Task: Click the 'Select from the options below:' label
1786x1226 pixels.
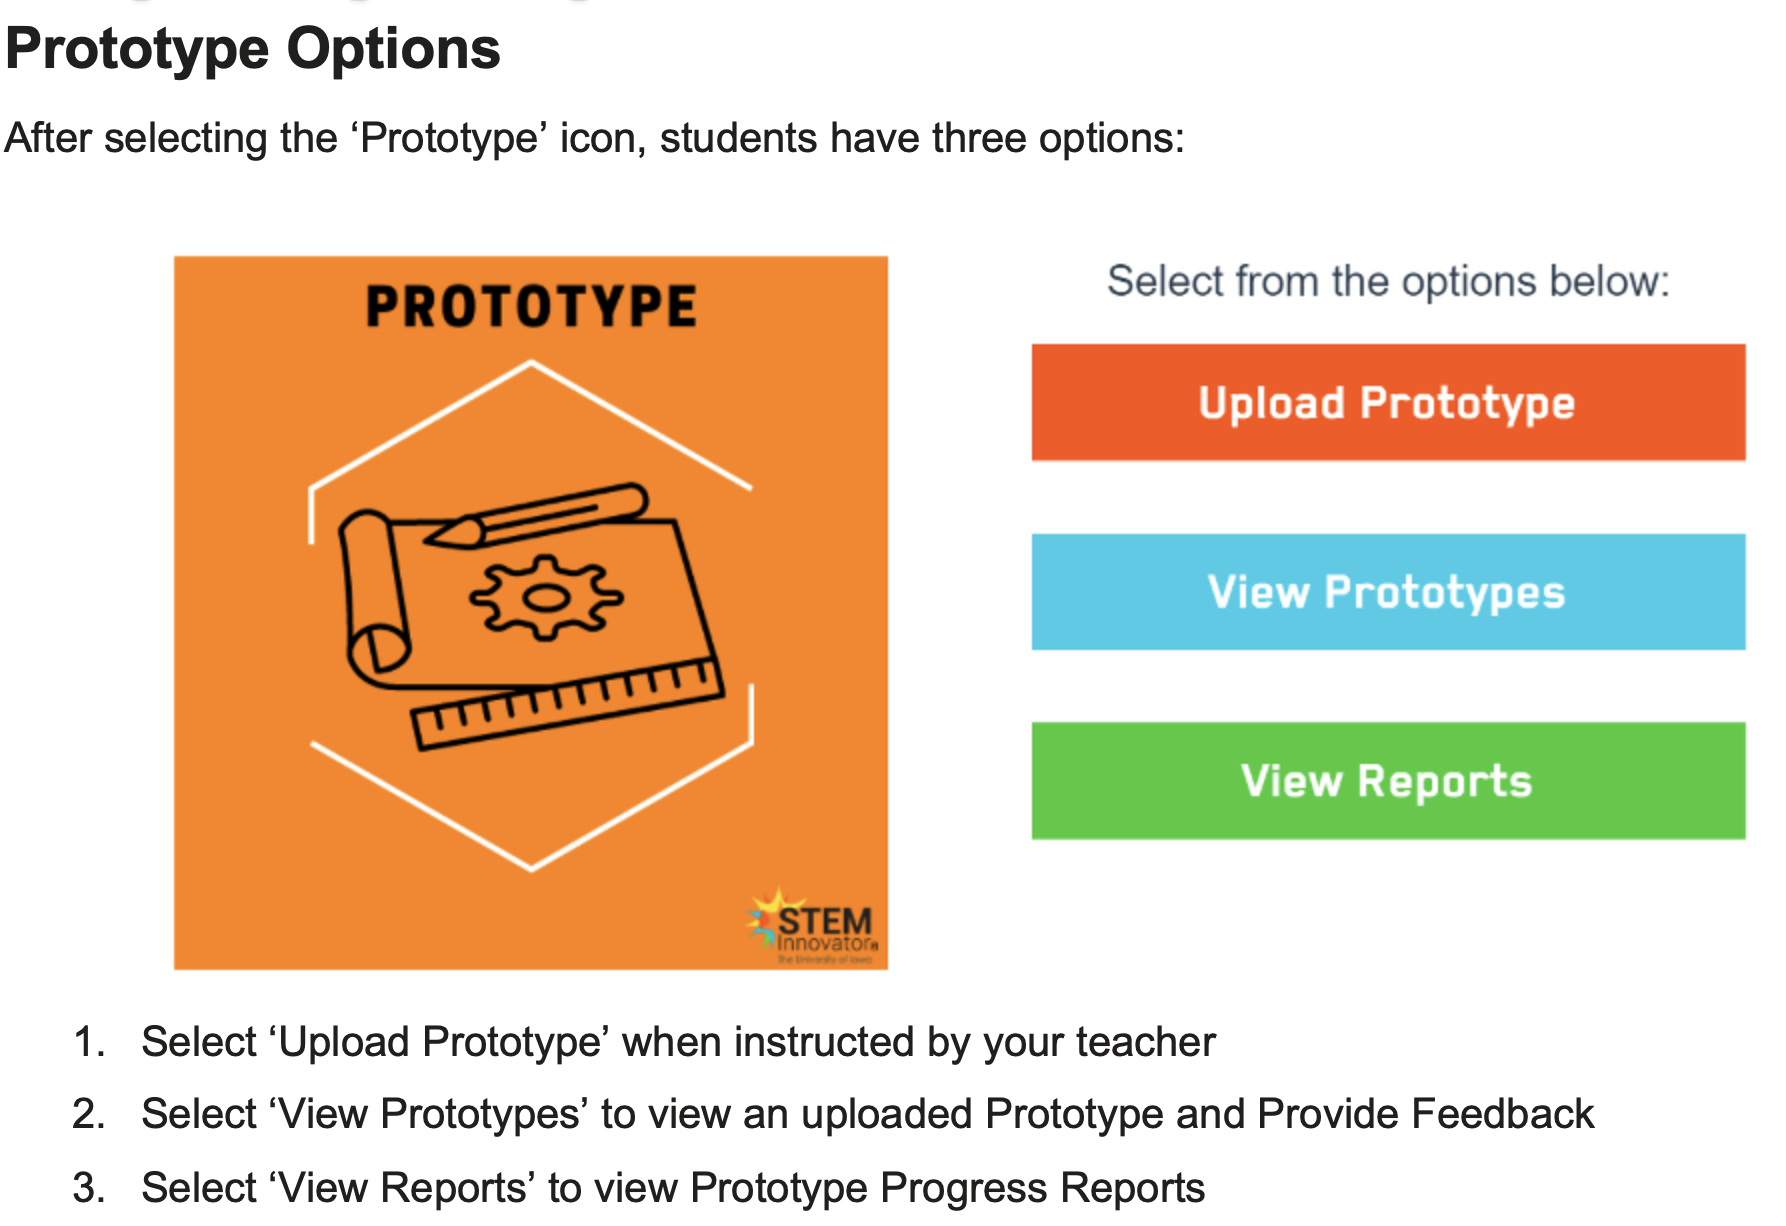Action: pyautogui.click(x=1388, y=281)
